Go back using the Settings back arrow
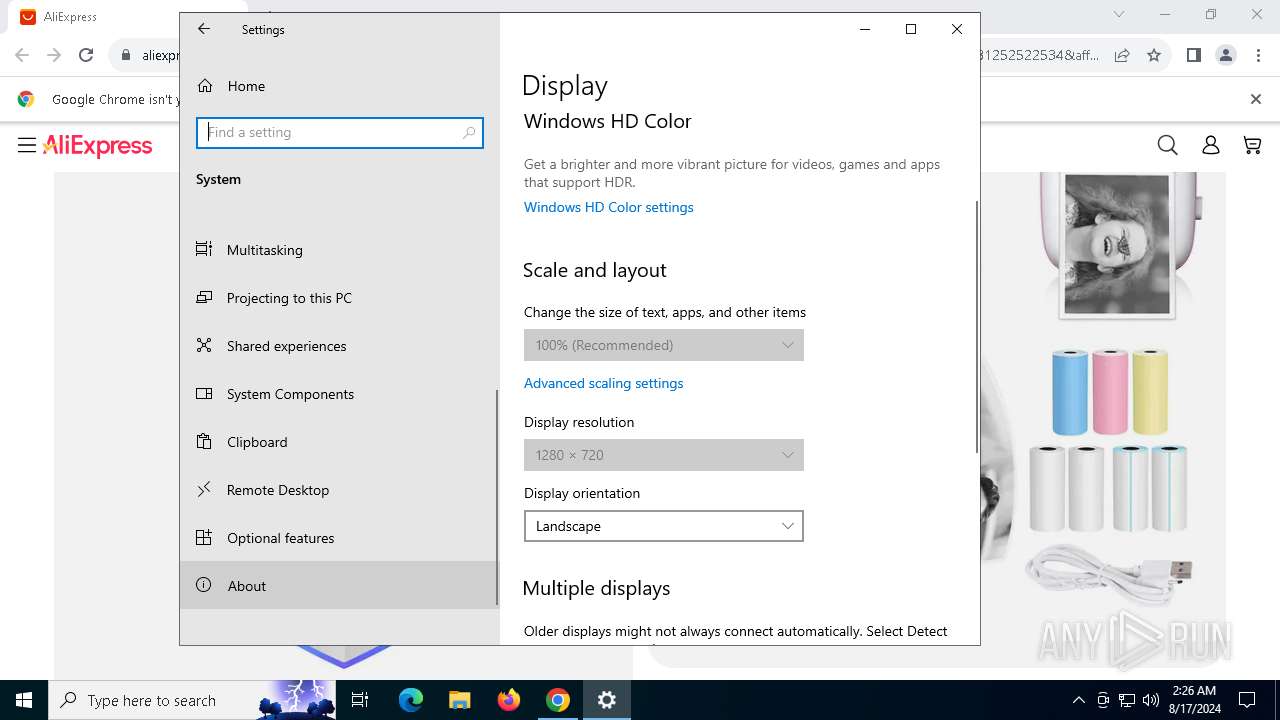Viewport: 1280px width, 720px height. pos(204,29)
